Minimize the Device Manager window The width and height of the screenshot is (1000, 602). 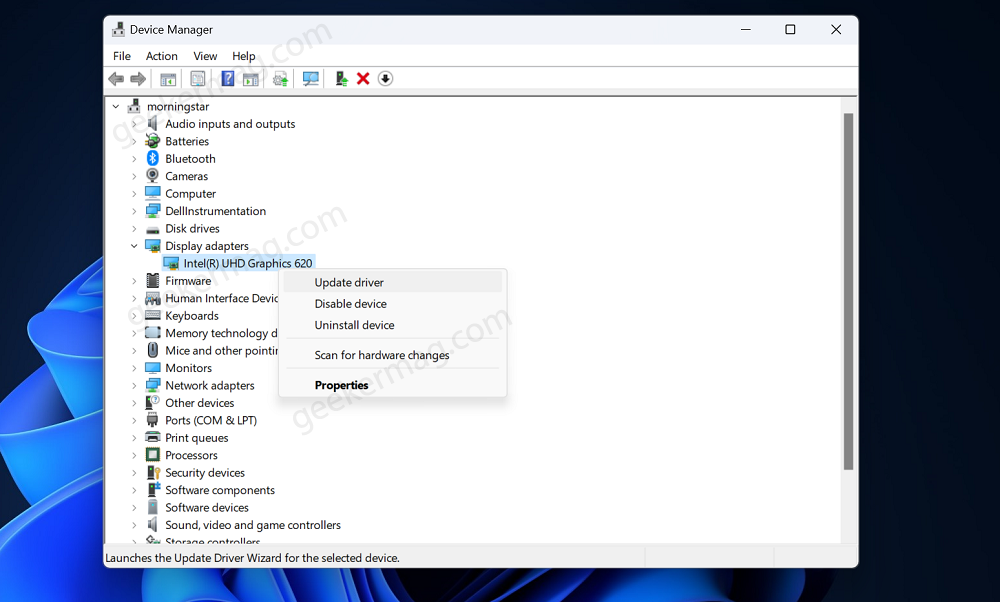pyautogui.click(x=746, y=29)
